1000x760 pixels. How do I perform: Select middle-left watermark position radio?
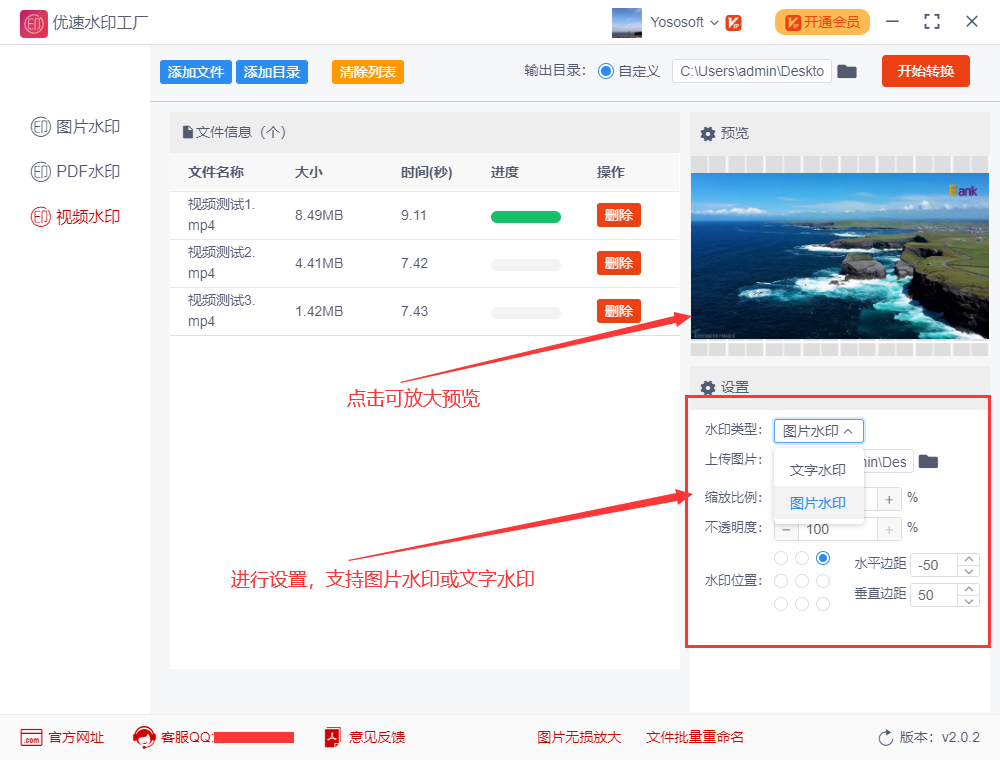[x=781, y=581]
